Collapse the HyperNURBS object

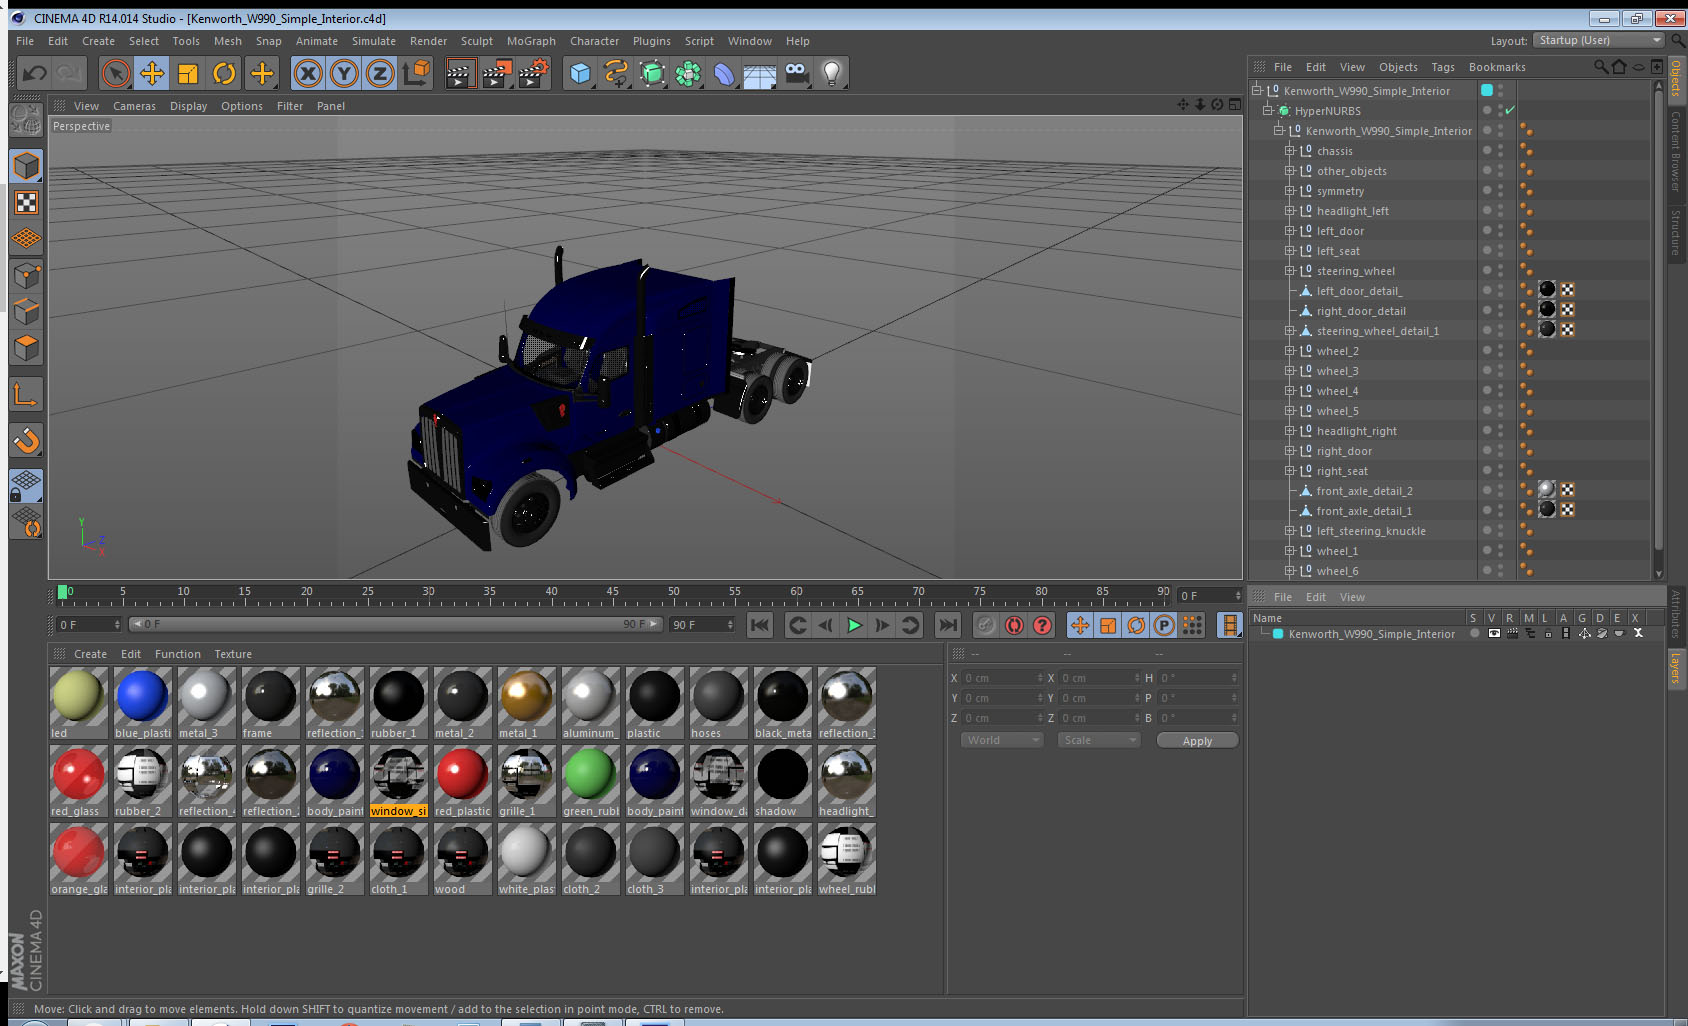click(1268, 111)
